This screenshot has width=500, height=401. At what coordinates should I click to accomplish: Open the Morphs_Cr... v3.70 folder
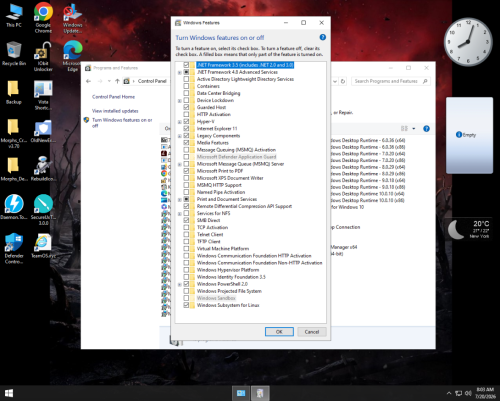14,133
